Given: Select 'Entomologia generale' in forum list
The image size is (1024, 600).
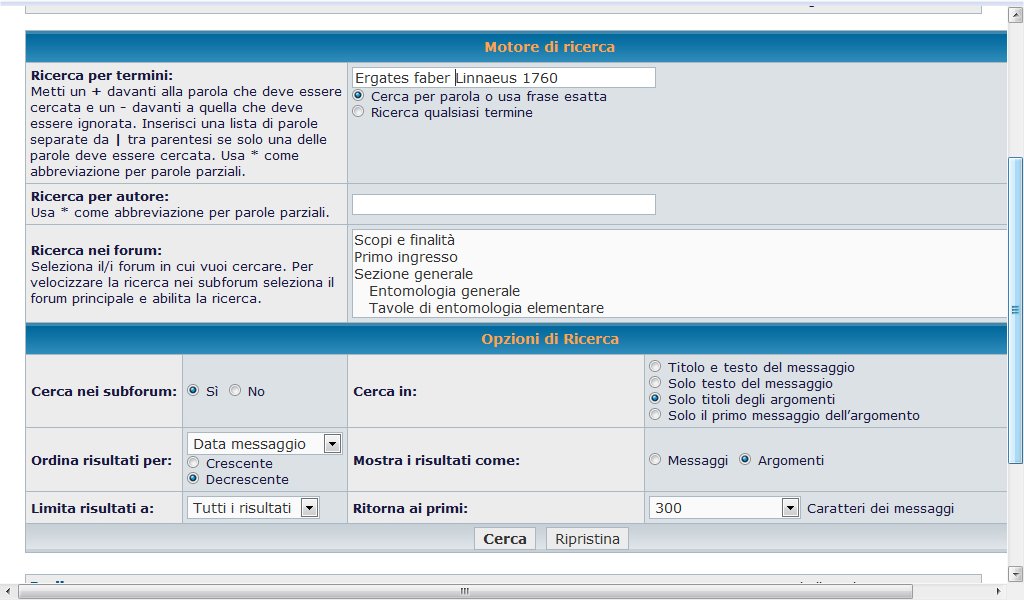Looking at the screenshot, I should (444, 291).
